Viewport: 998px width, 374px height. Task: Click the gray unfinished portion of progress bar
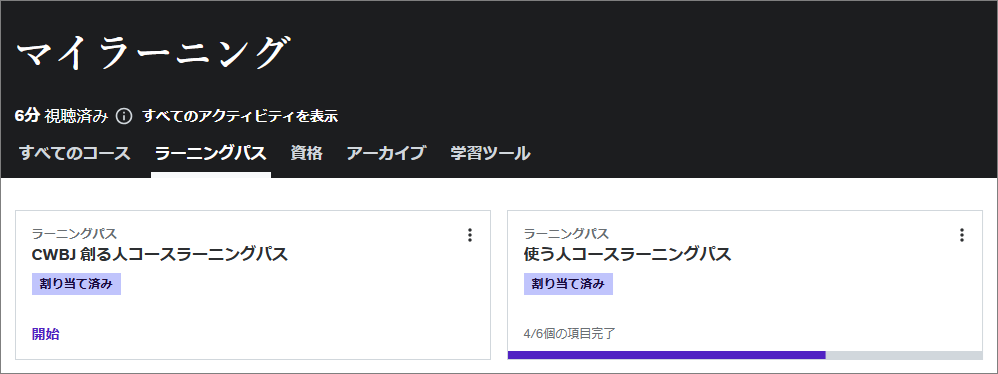904,355
